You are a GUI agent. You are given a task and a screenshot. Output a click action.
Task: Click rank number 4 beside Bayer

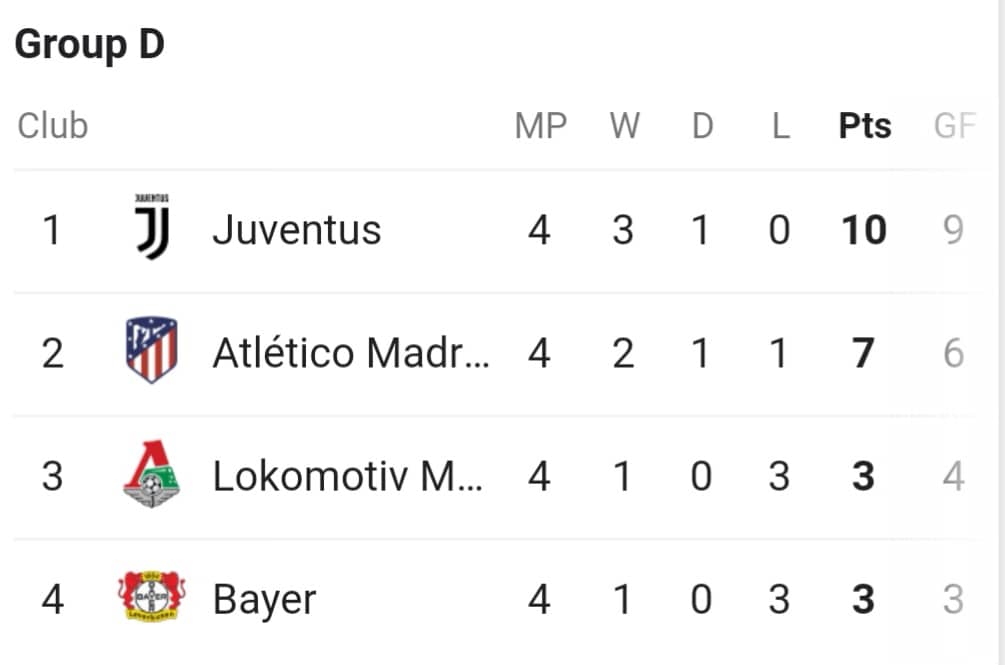coord(53,599)
